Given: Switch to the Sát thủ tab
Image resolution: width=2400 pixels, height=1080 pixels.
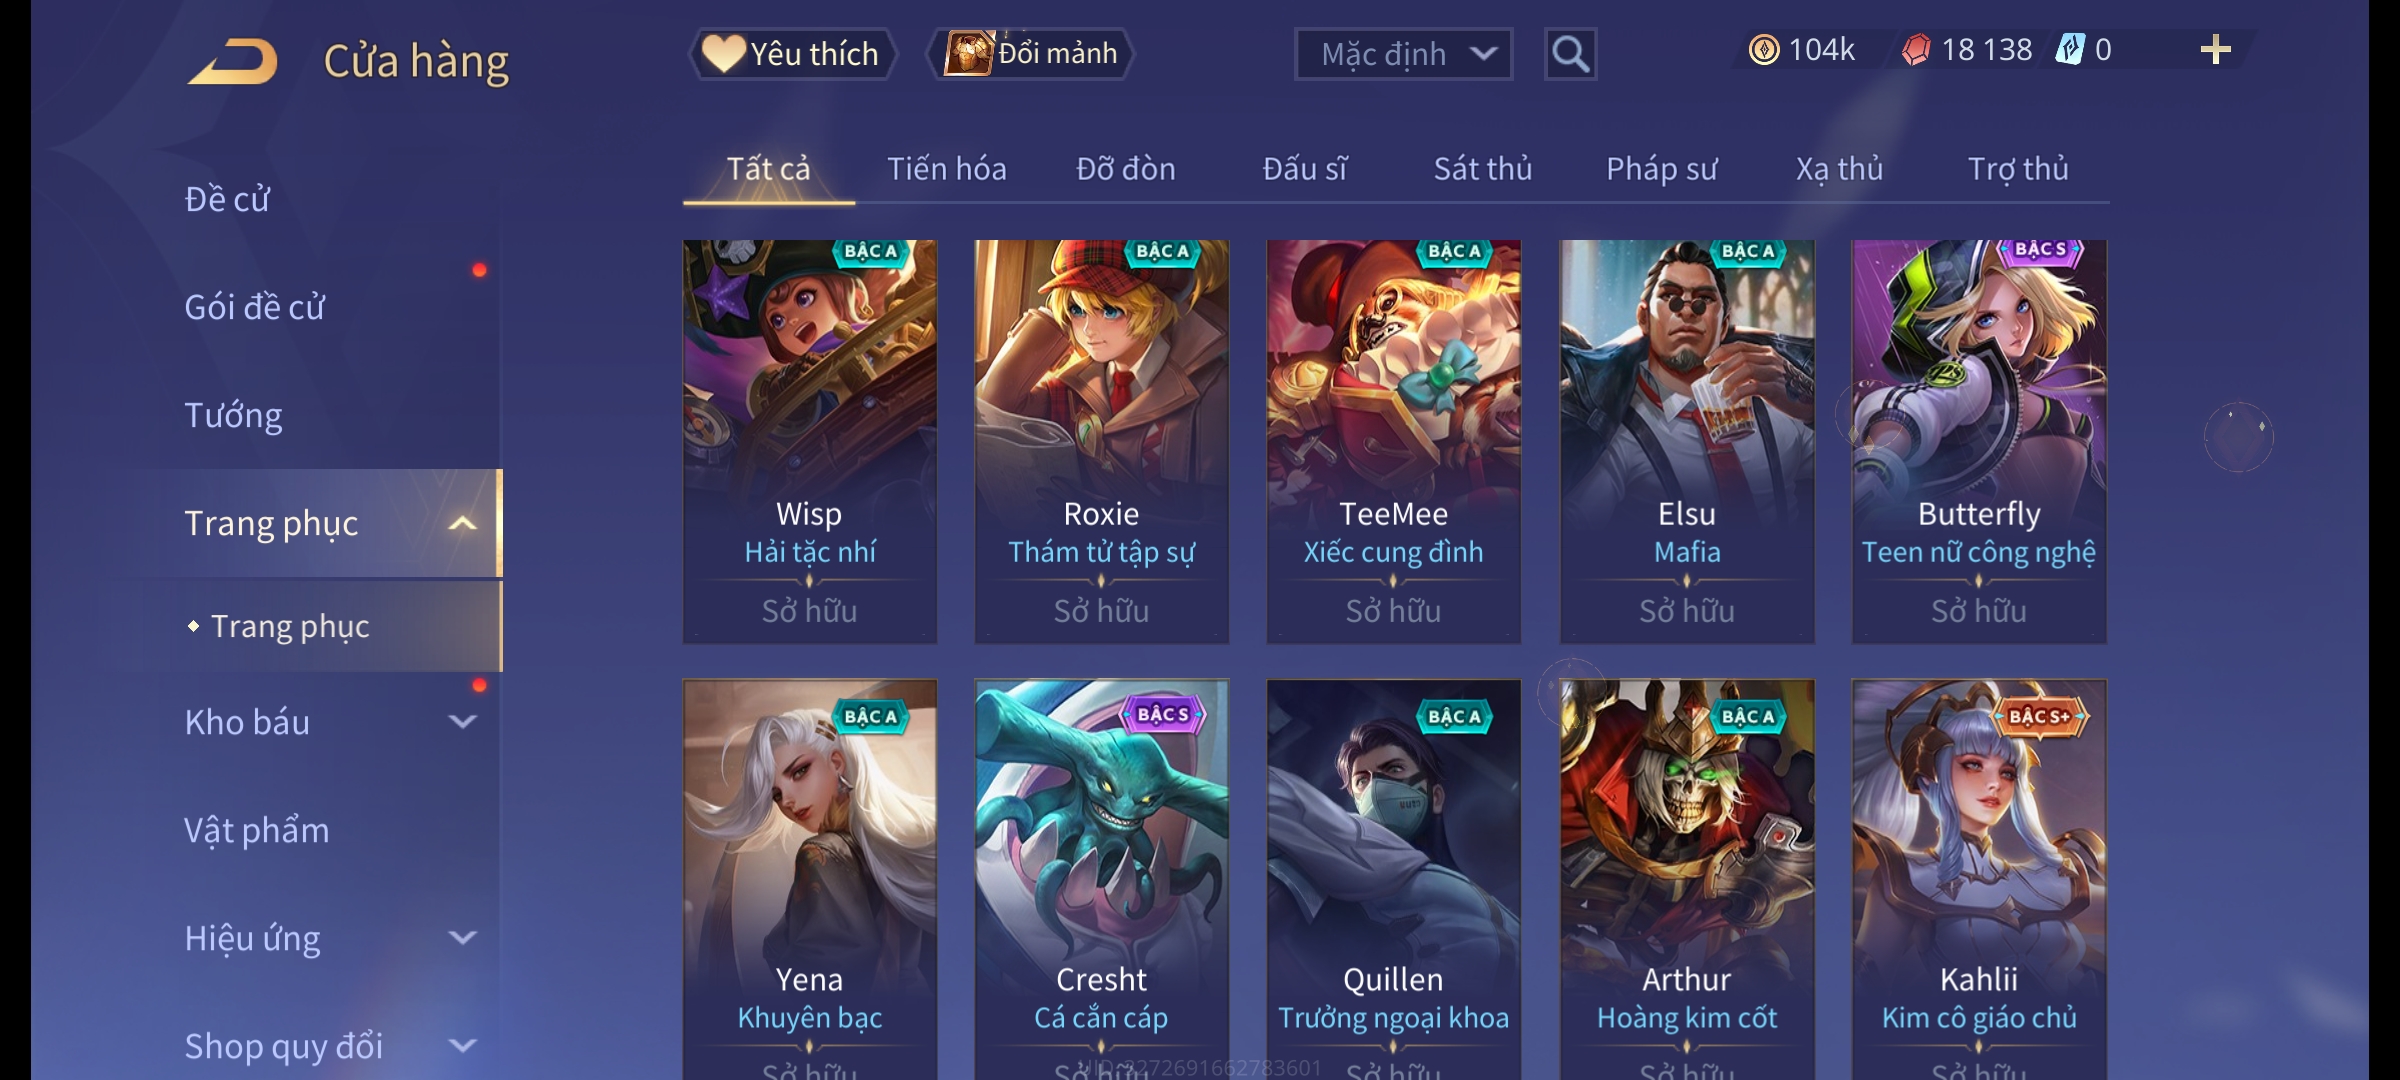Looking at the screenshot, I should pyautogui.click(x=1483, y=169).
